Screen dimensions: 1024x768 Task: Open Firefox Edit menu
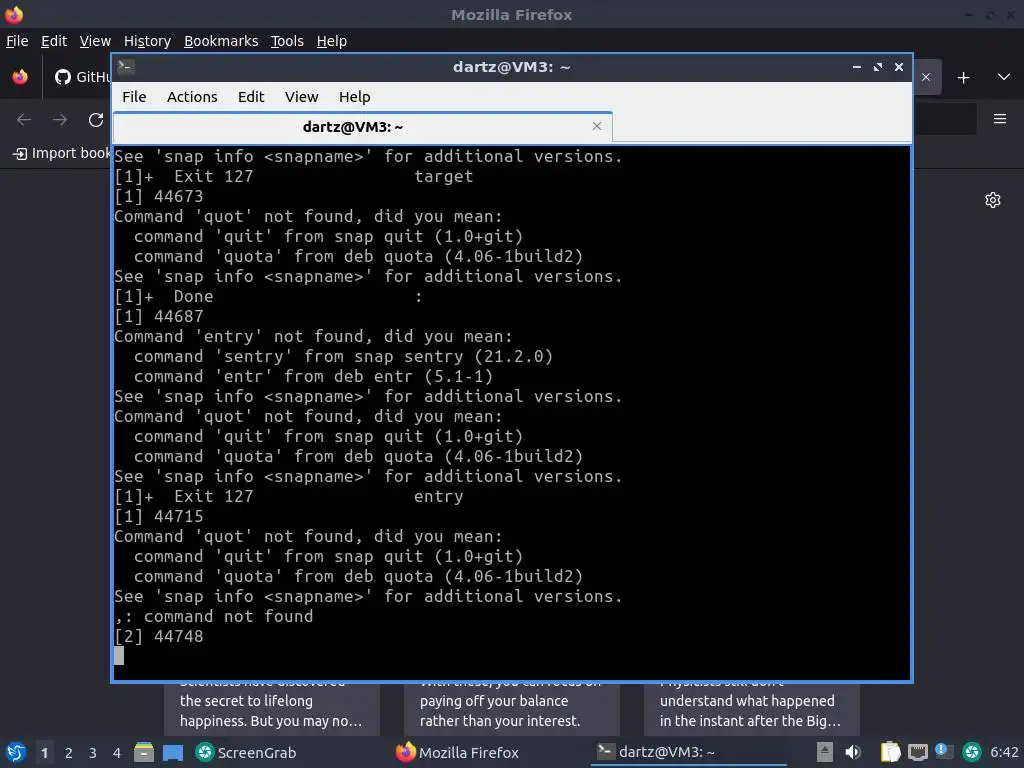54,41
